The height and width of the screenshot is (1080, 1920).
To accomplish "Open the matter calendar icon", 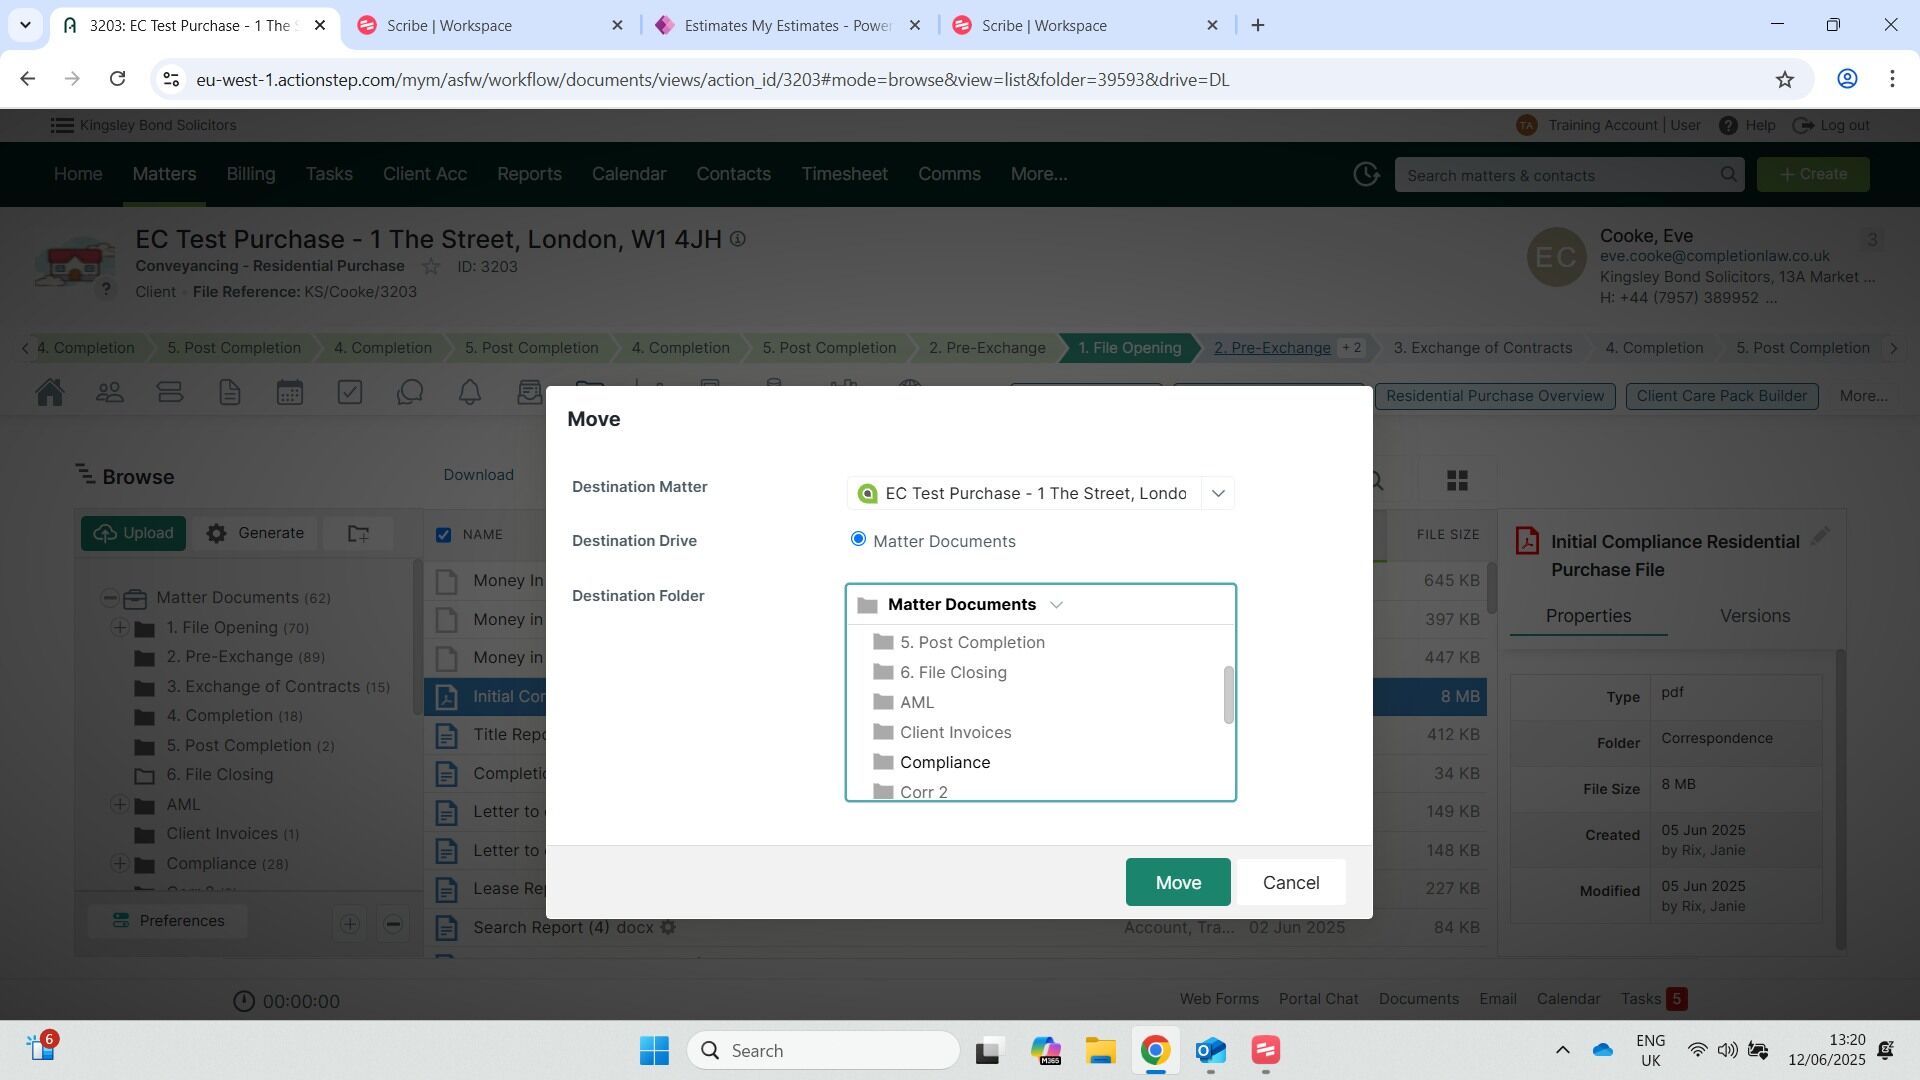I will coord(290,393).
